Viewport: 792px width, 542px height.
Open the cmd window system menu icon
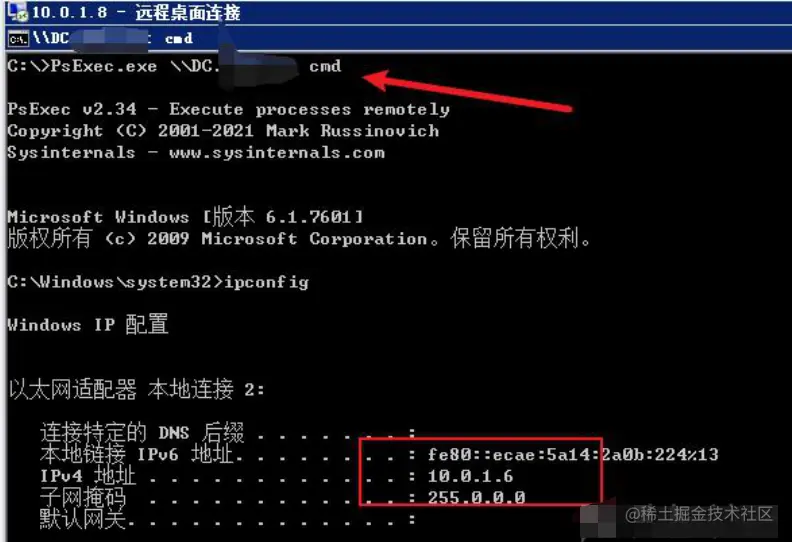tap(18, 38)
